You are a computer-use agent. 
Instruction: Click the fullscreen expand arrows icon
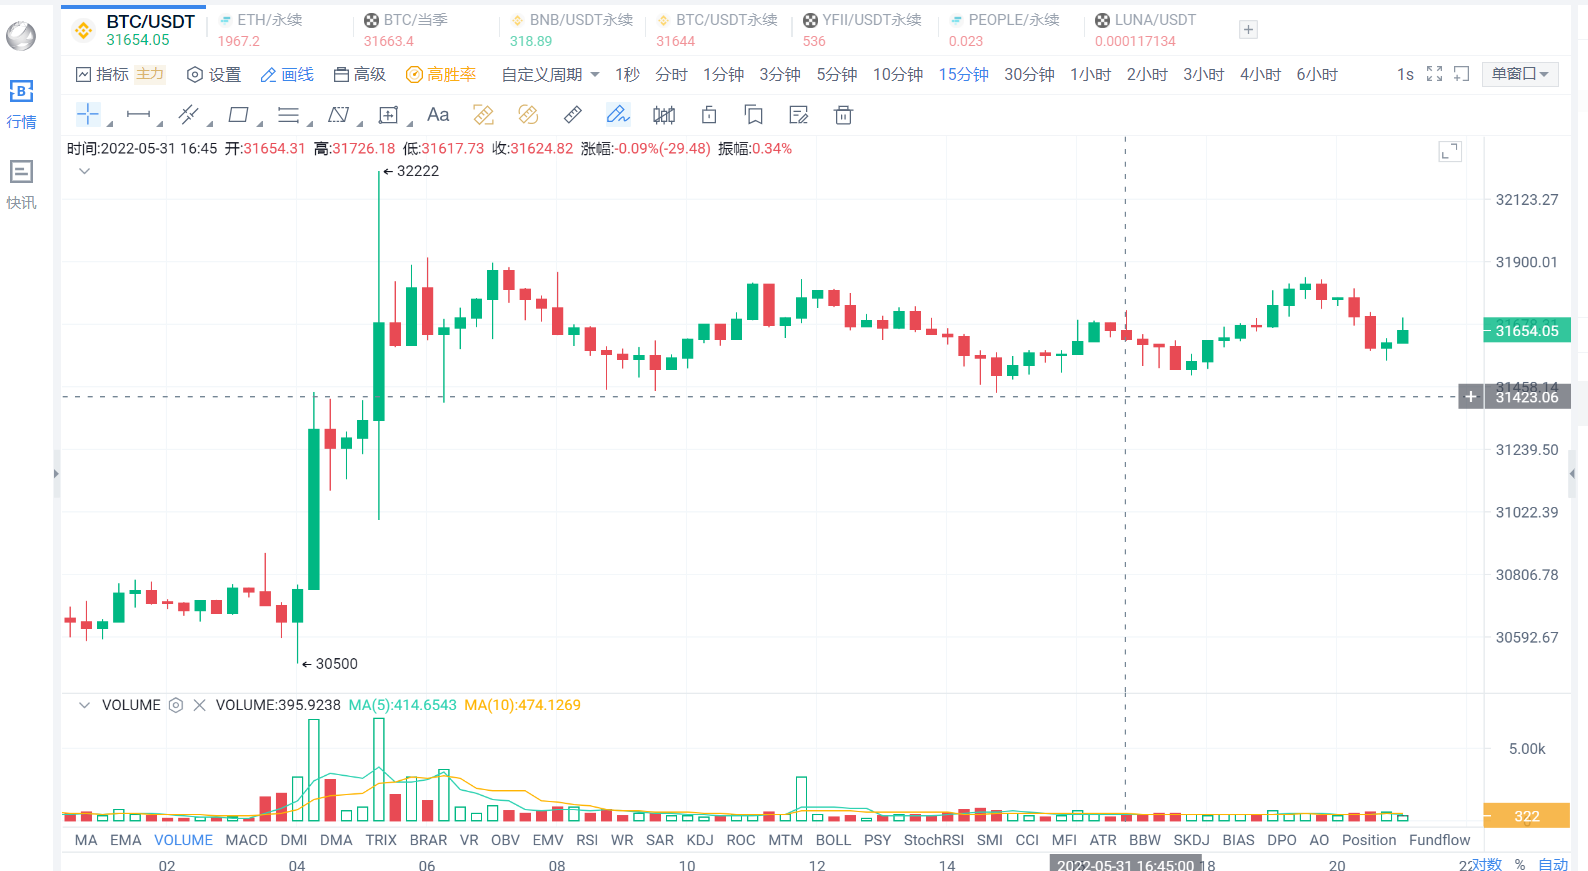point(1434,74)
